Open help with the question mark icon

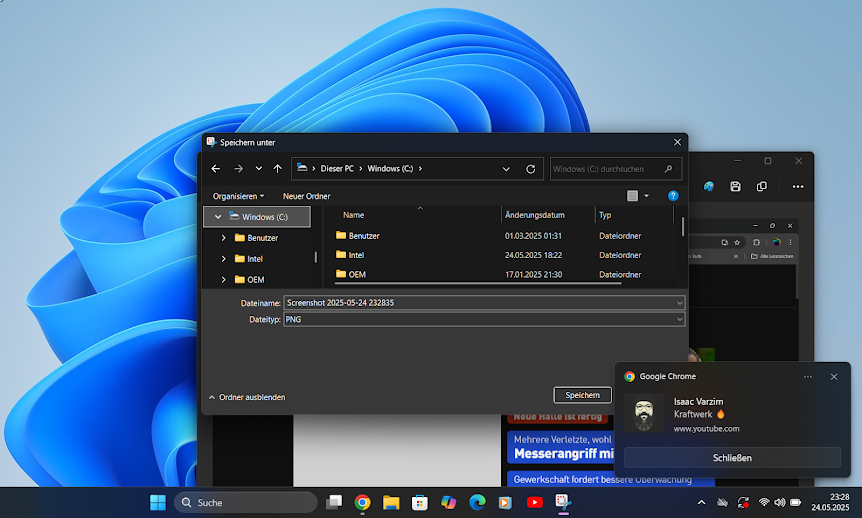pos(673,196)
